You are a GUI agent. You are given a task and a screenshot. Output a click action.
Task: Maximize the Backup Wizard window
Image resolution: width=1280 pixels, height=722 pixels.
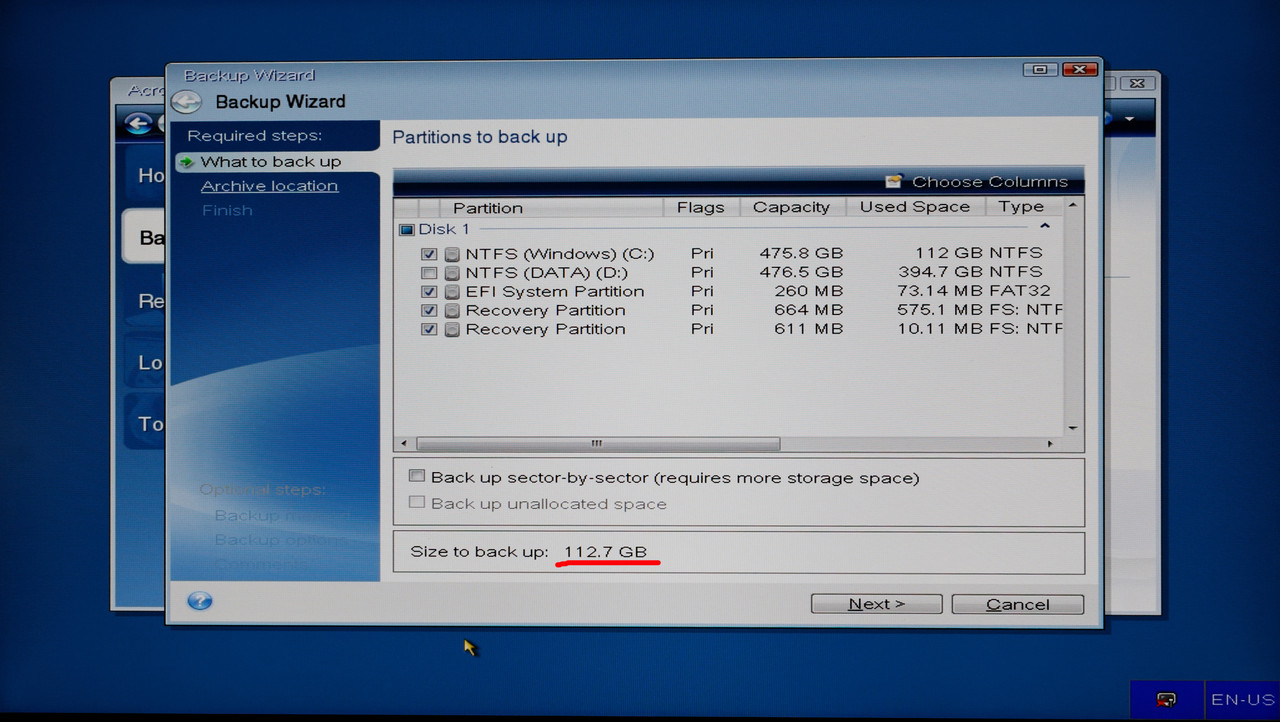point(1040,69)
